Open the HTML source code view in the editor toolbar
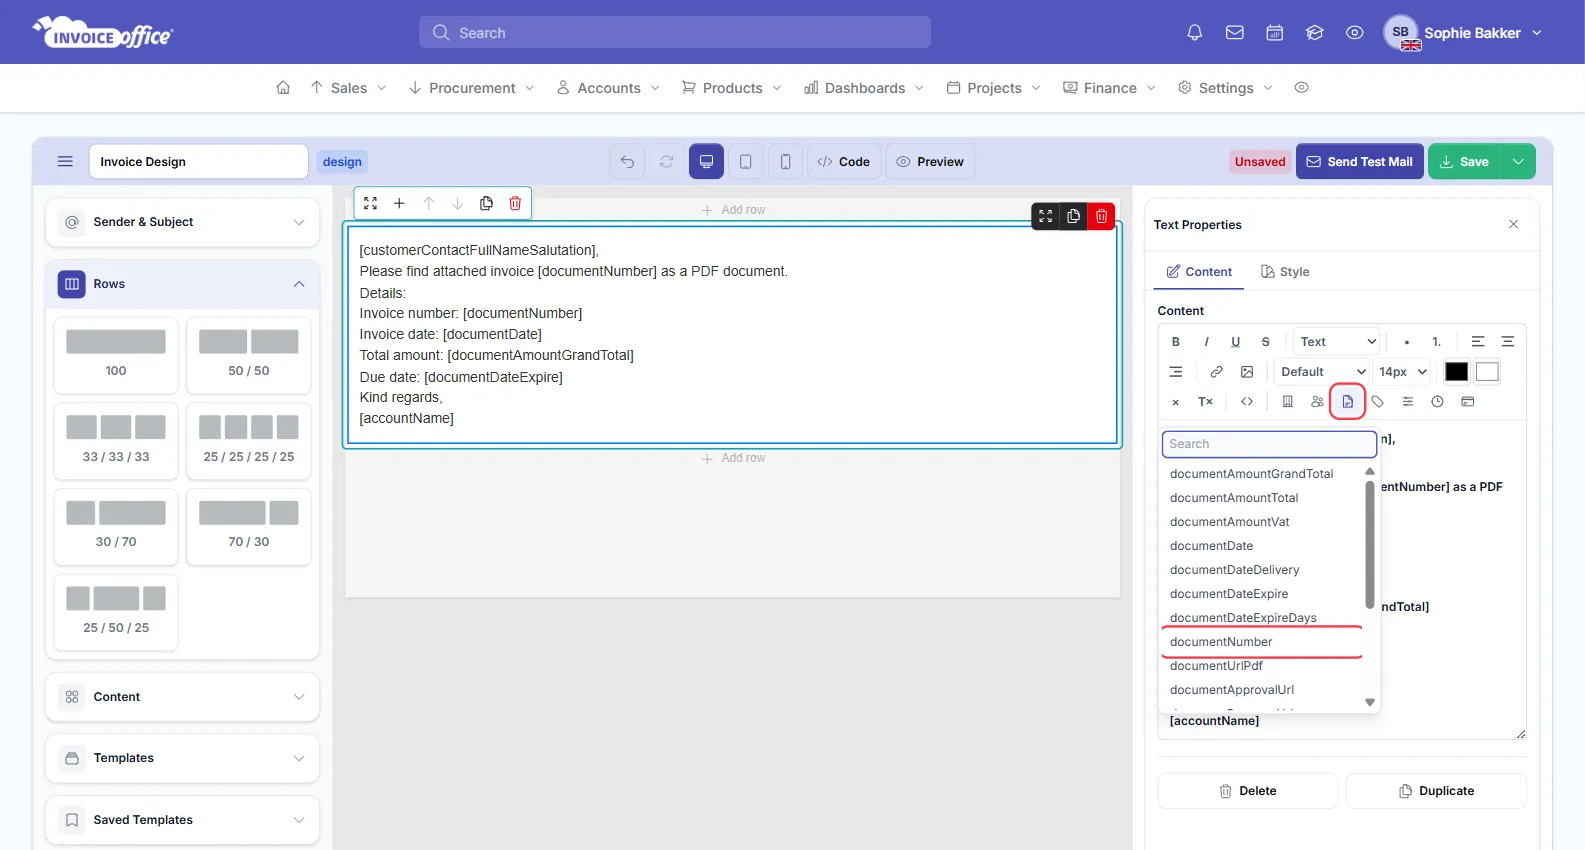This screenshot has height=850, width=1585. (x=1247, y=402)
